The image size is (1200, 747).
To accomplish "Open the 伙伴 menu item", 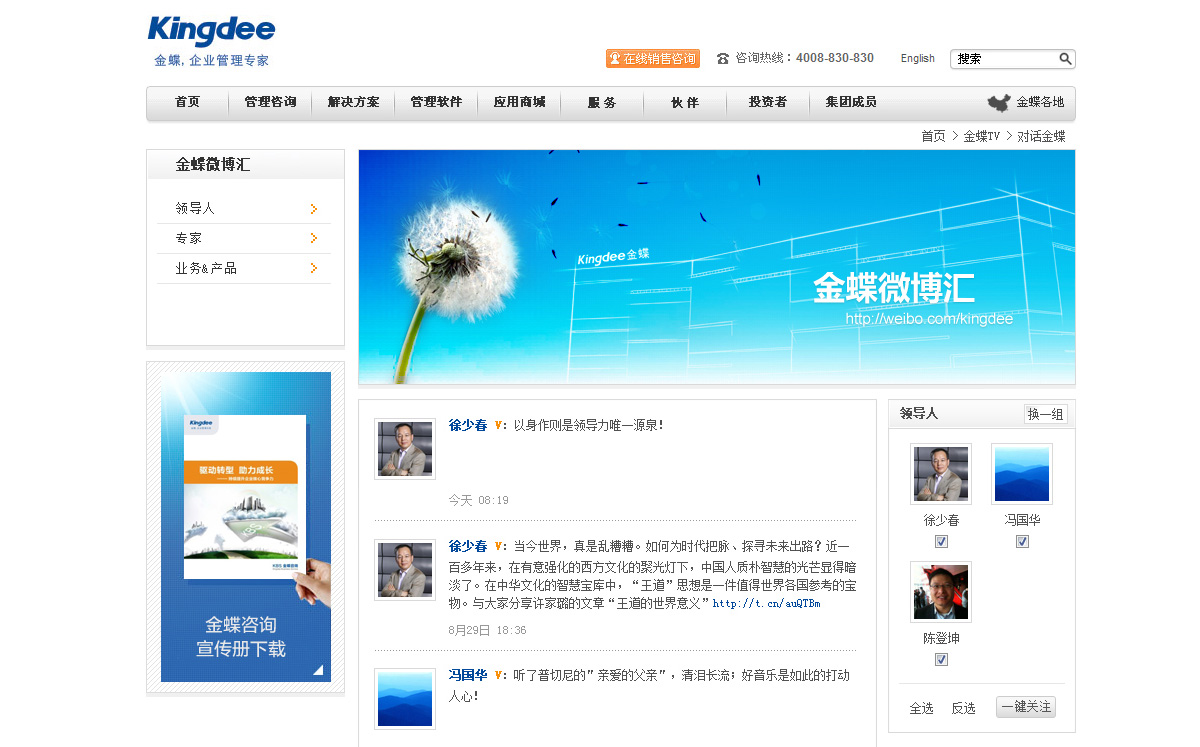I will (x=685, y=102).
